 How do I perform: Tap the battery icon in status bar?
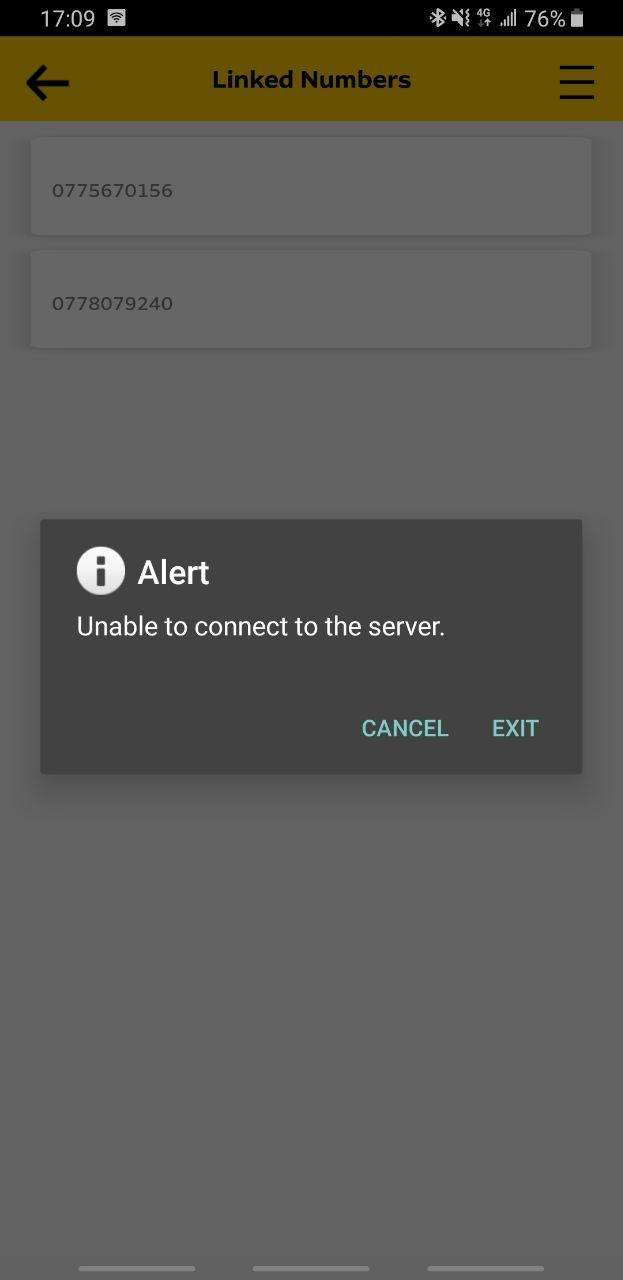(577, 18)
